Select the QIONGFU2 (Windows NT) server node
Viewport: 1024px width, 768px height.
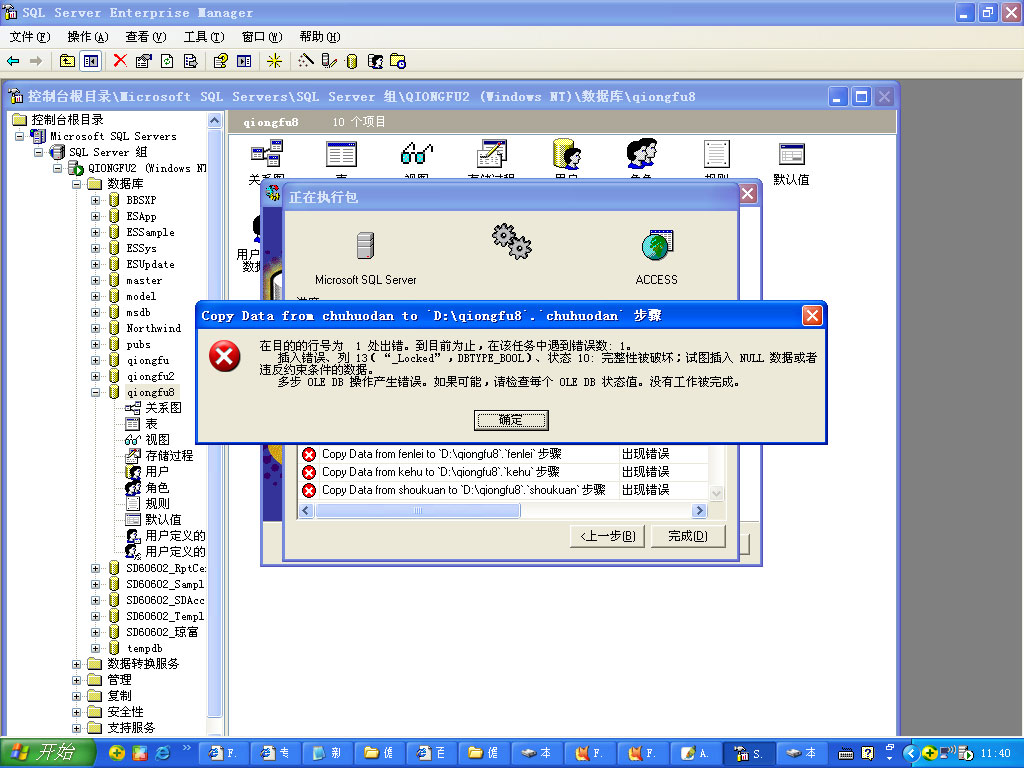click(147, 168)
